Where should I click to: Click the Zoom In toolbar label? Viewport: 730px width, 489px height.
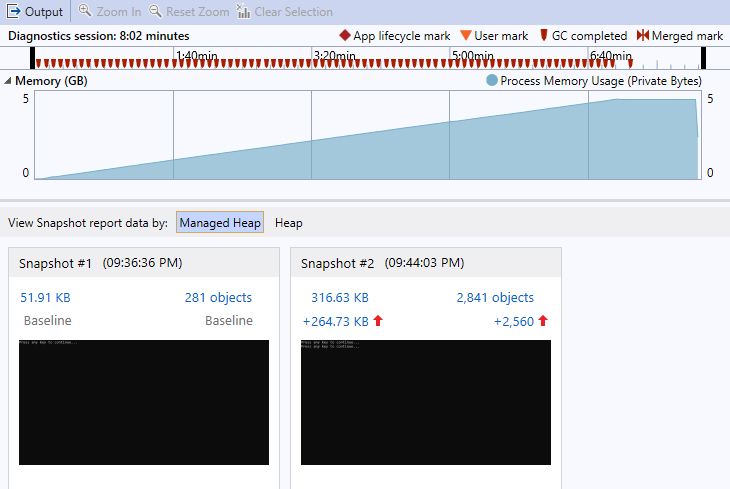pyautogui.click(x=119, y=12)
